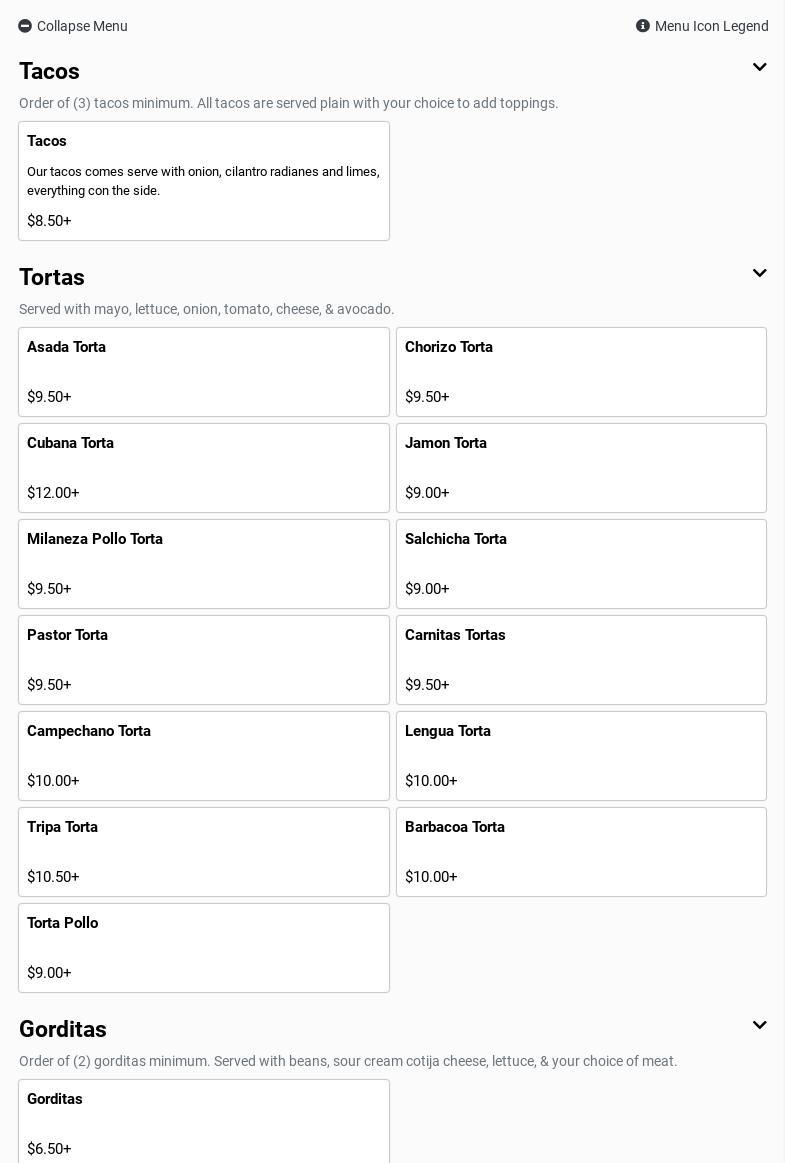Screen dimensions: 785x1163
Task: Open the Gorditas $6.50 item
Action: [204, 1122]
